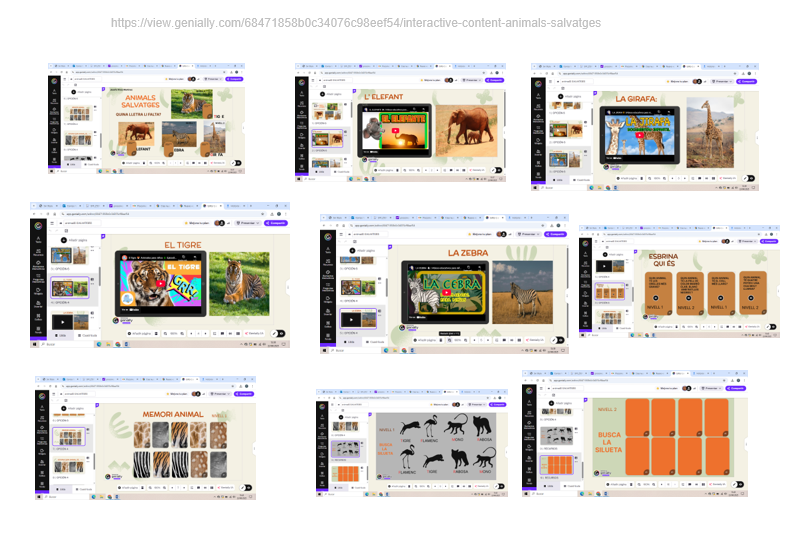The image size is (790, 555).
Task: Open interactive elements in El Tigre editor sidebar
Action: pos(38,264)
